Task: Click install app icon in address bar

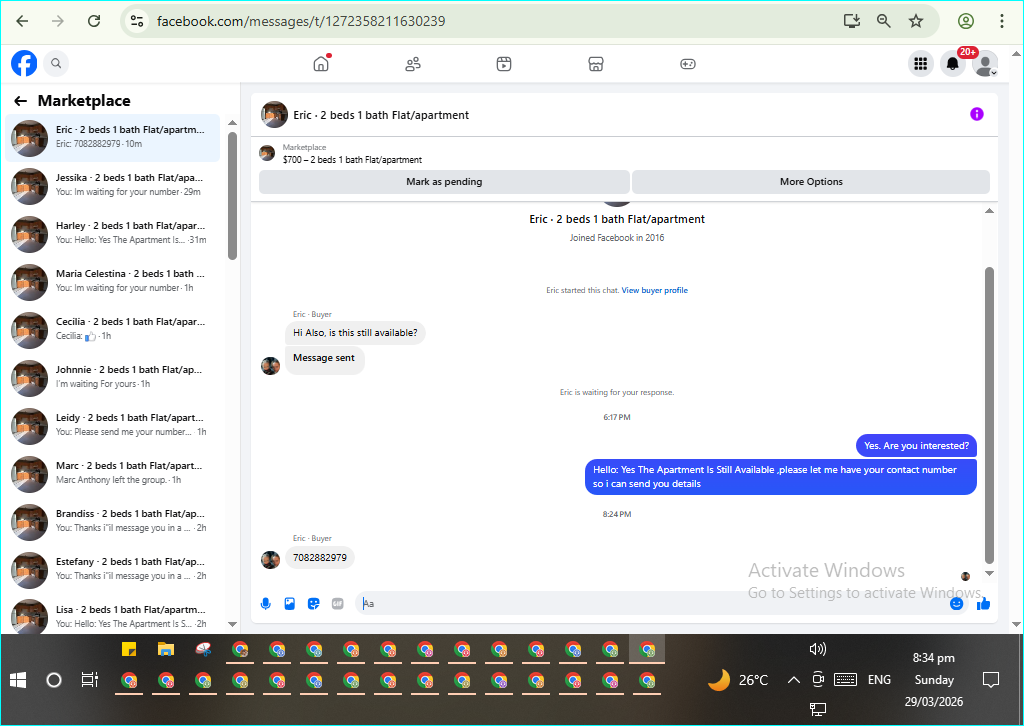Action: tap(852, 21)
